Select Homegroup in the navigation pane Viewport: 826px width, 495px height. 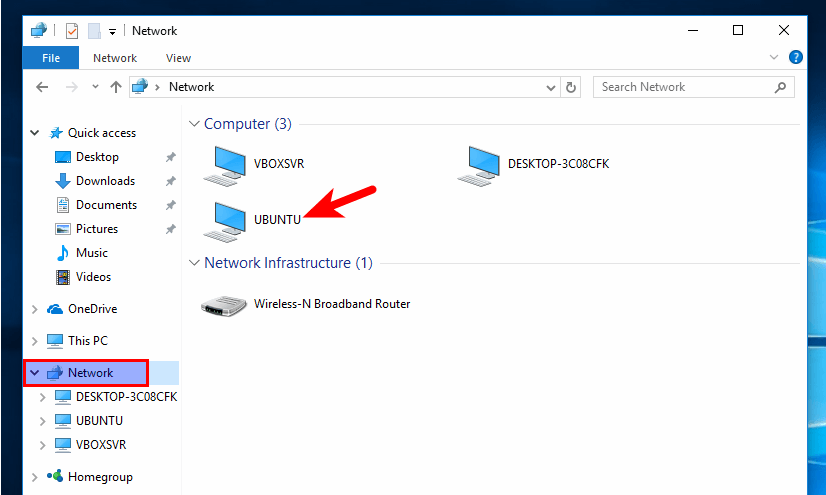tap(100, 477)
